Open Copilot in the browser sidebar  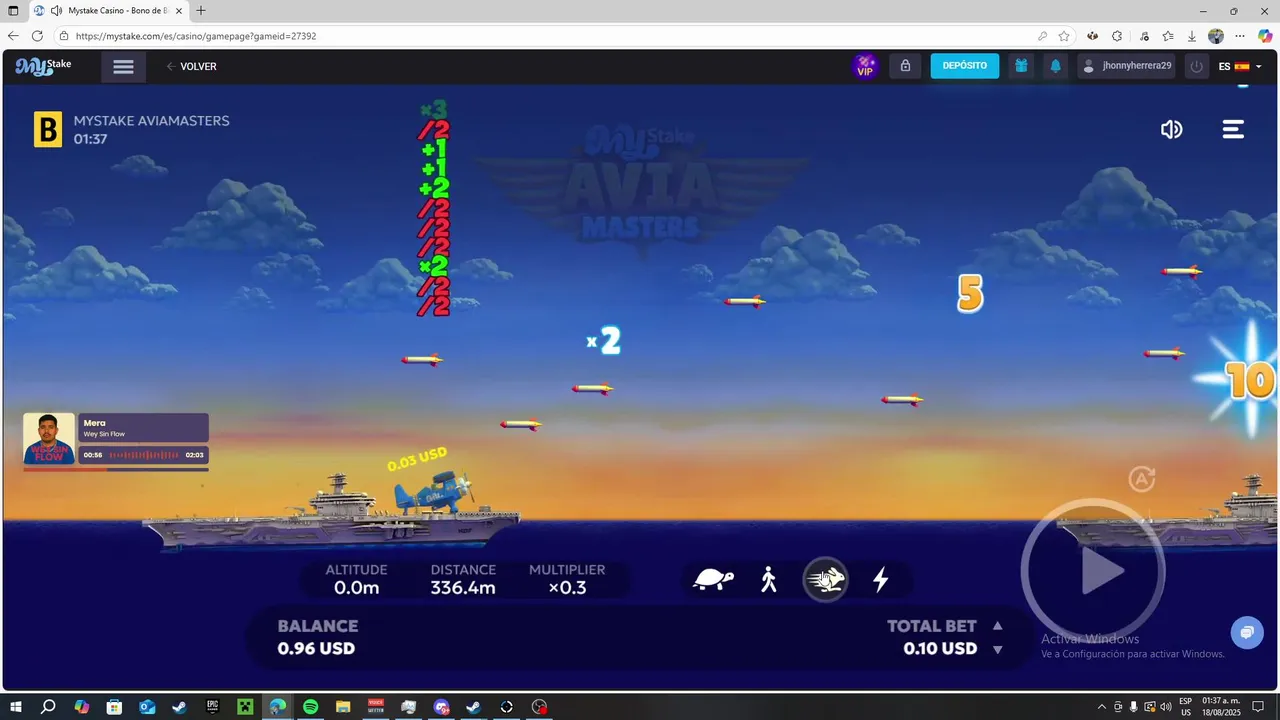click(x=1265, y=36)
